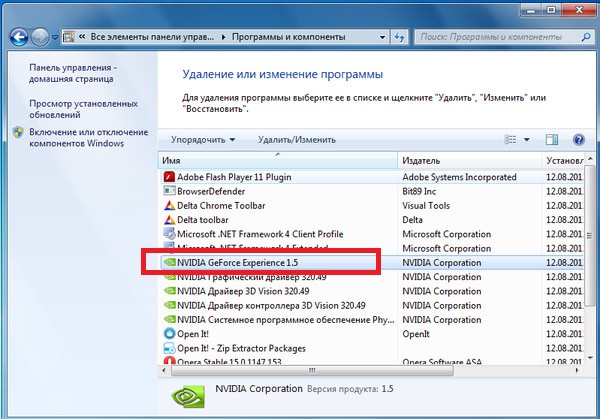Click the horizontal scrollbar left arrow
The width and height of the screenshot is (600, 419).
click(x=164, y=370)
